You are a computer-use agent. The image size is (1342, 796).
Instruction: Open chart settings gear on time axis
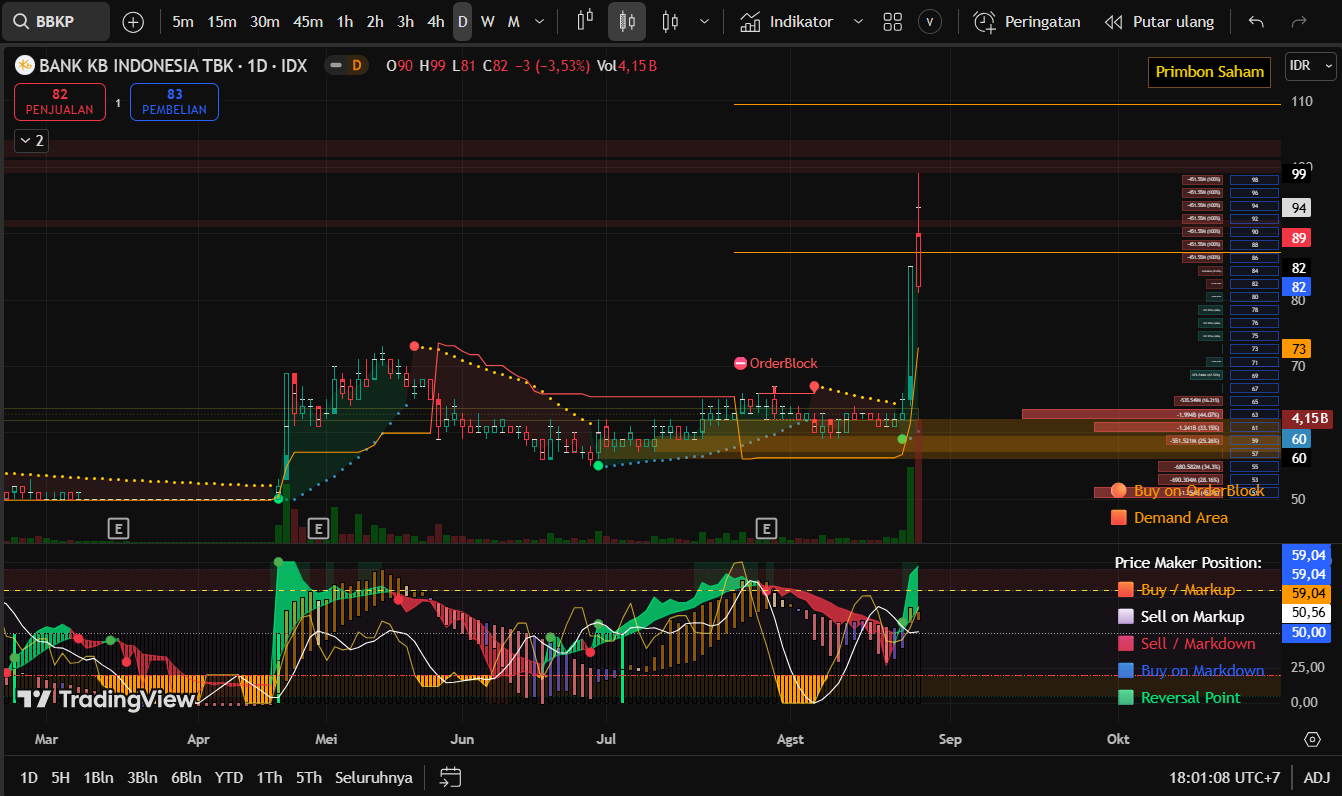(1312, 739)
